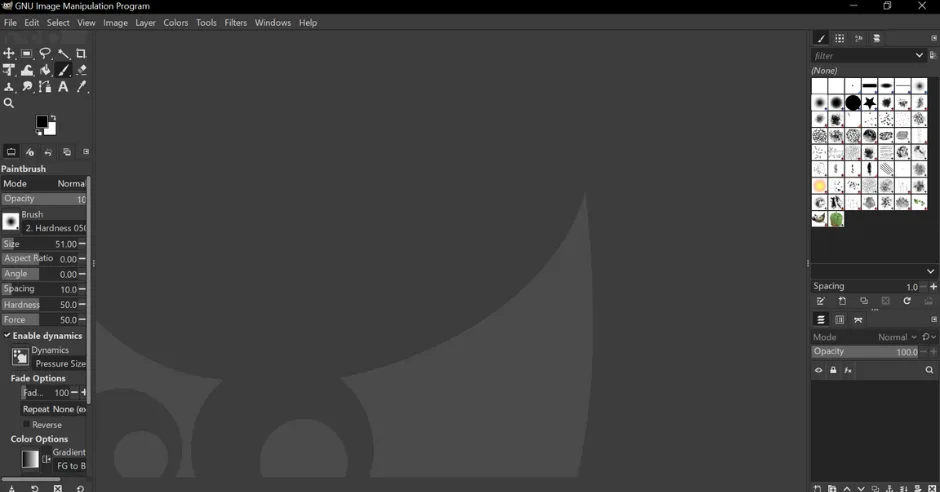Screen dimensions: 940x492
Task: Open the Filters menu
Action: click(236, 23)
